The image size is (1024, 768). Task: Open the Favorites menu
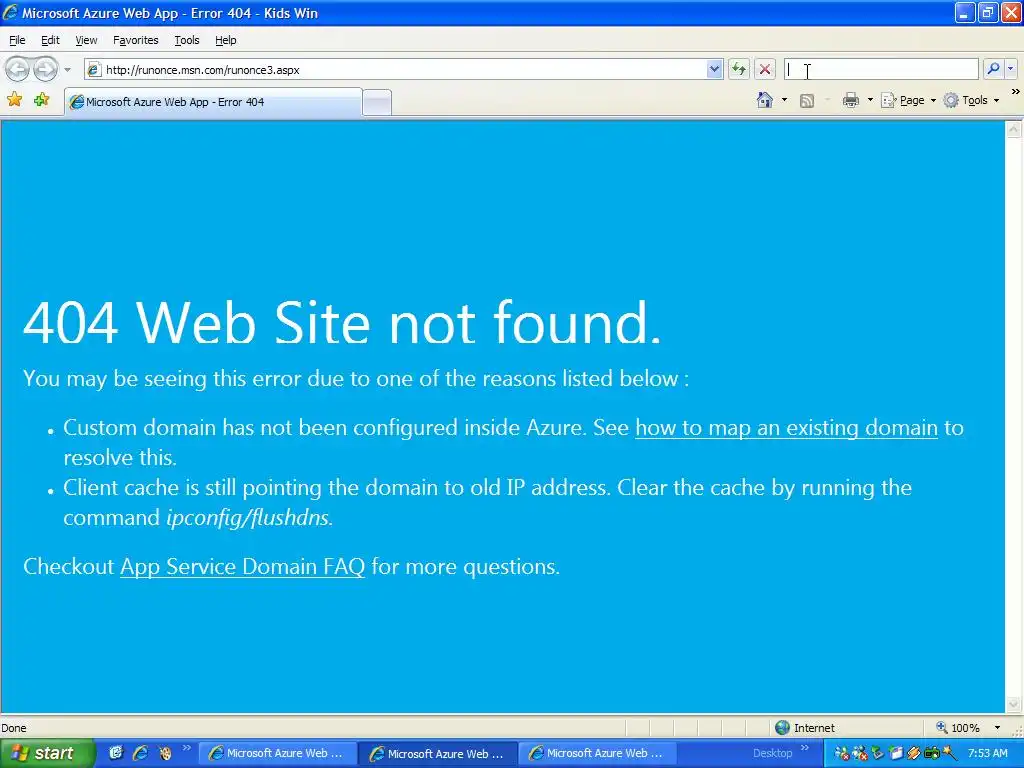pyautogui.click(x=136, y=40)
